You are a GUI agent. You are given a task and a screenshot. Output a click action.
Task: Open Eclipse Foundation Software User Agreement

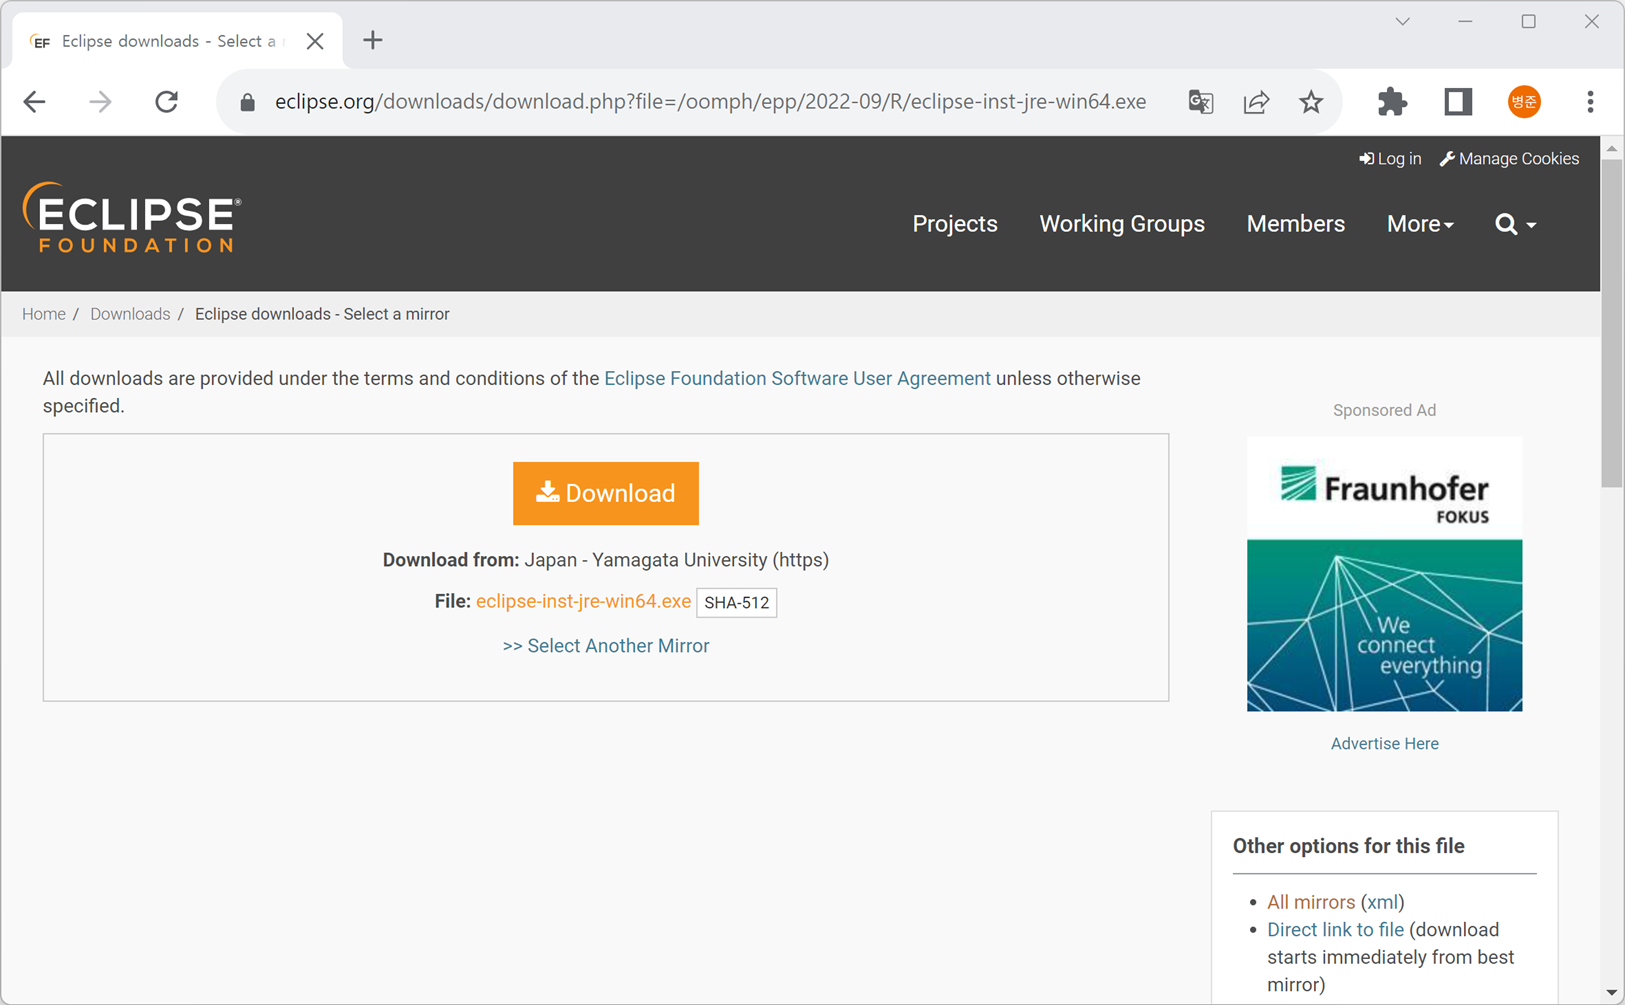797,379
